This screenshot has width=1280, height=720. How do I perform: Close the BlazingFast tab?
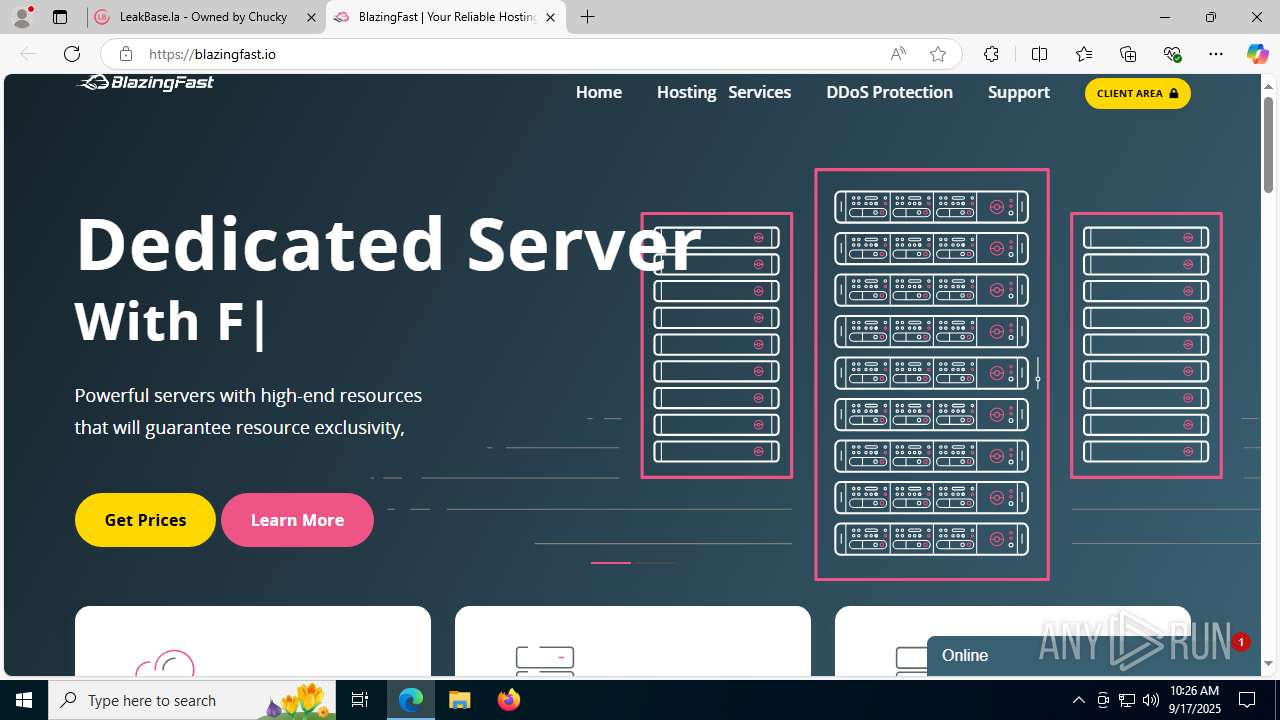coord(550,17)
